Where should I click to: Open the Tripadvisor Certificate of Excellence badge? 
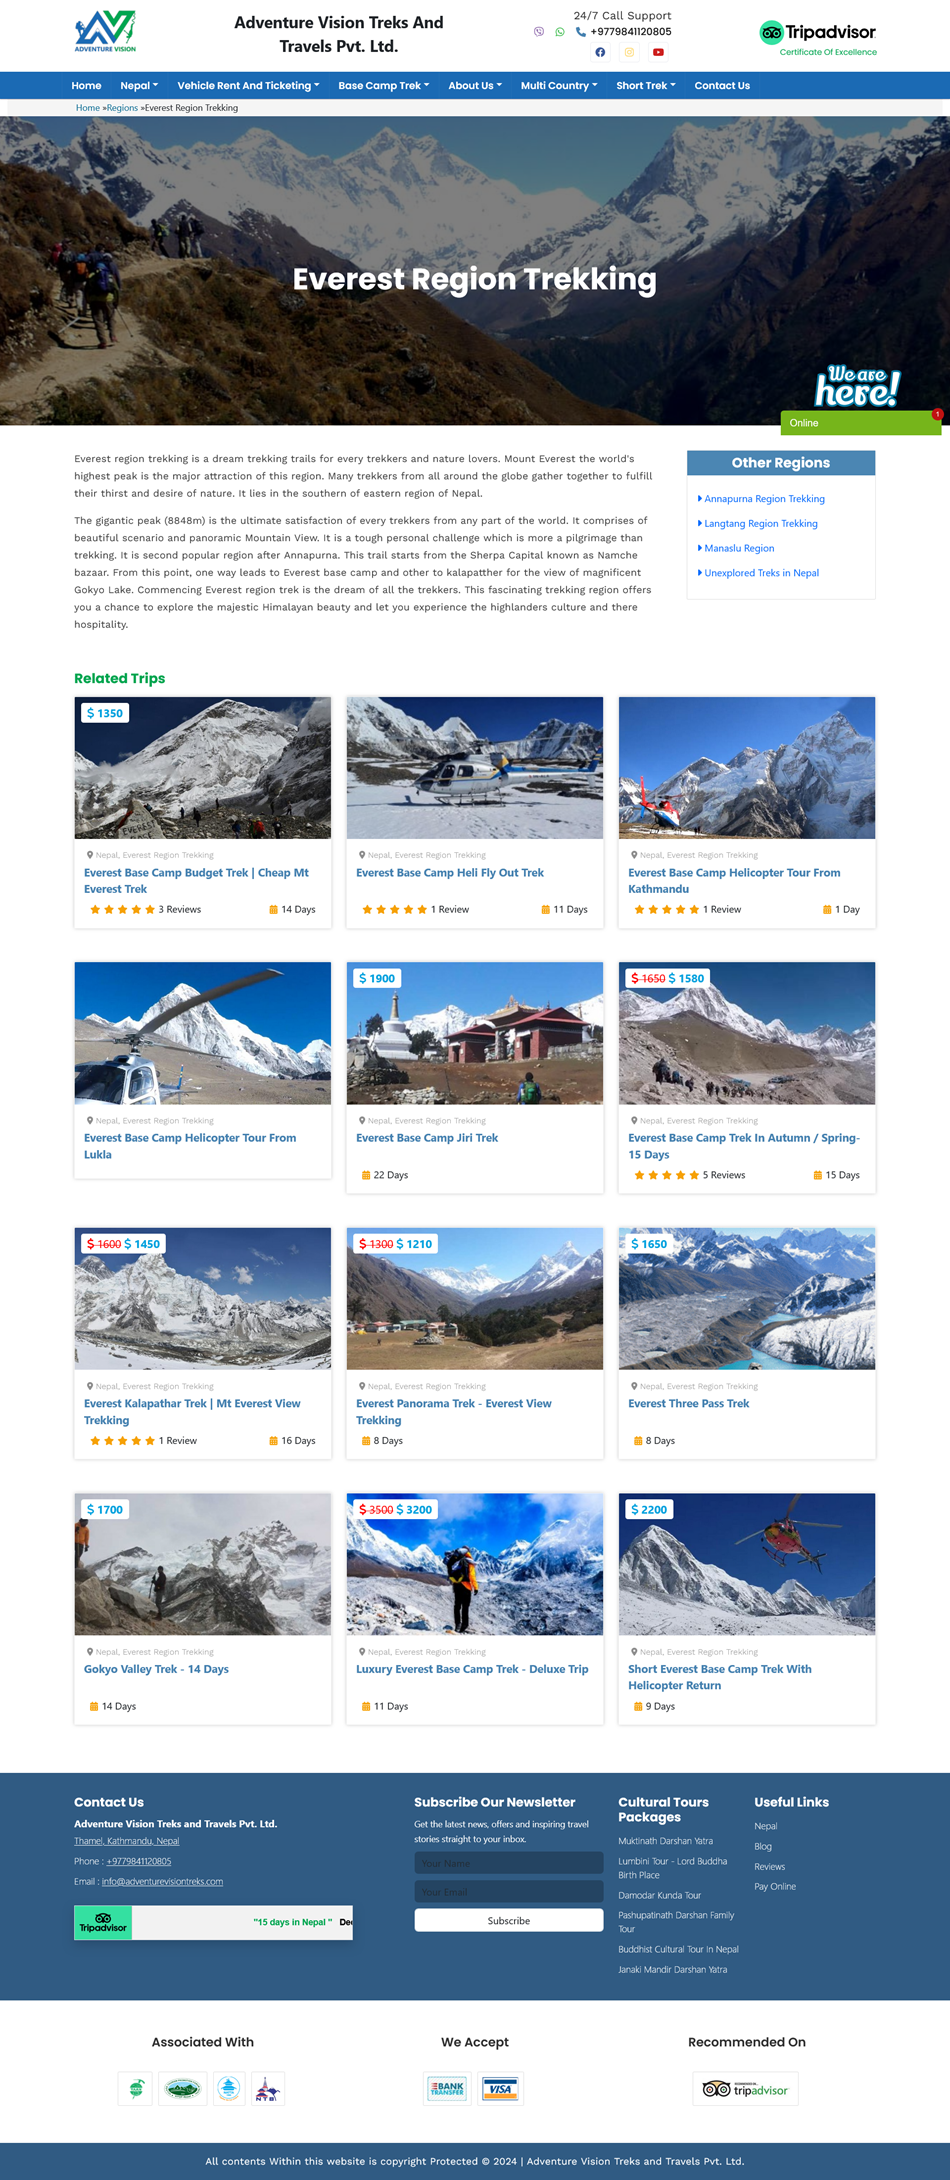(x=818, y=39)
